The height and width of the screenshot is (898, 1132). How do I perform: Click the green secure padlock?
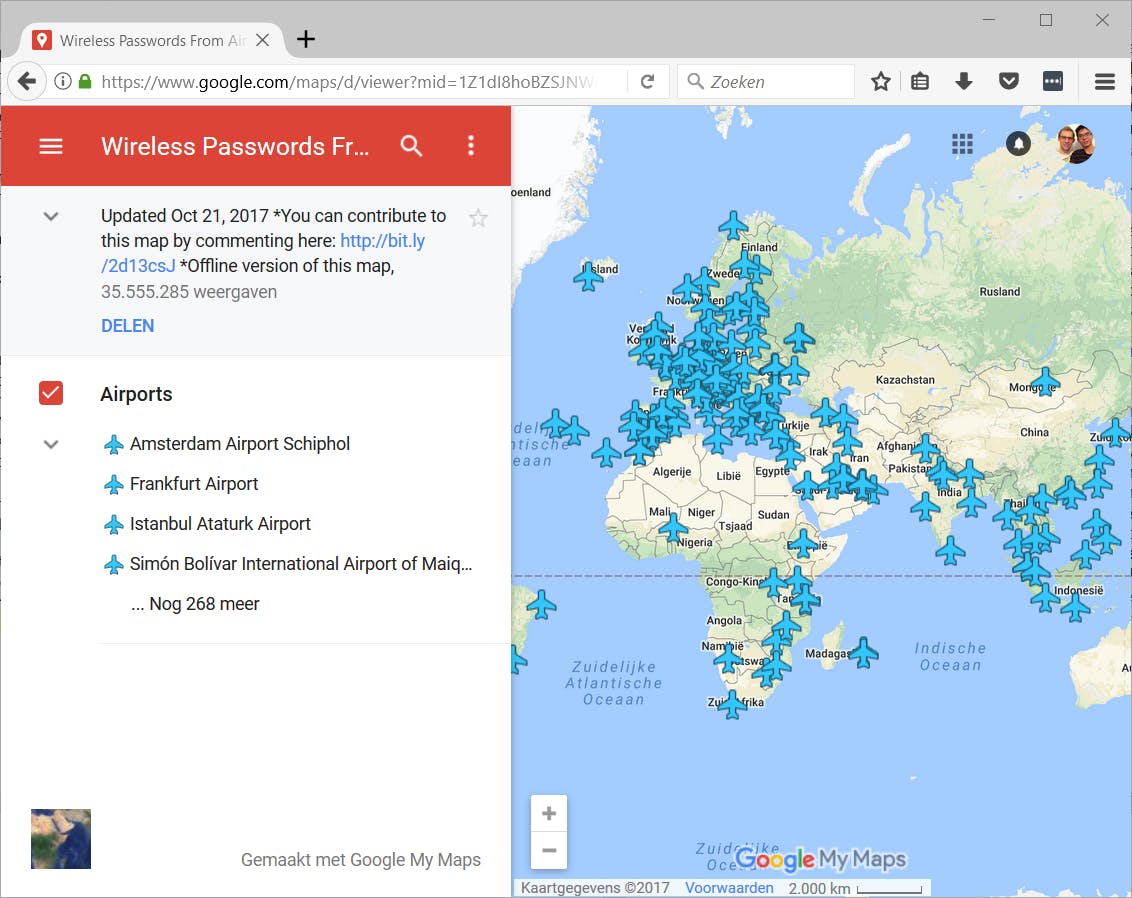(85, 82)
